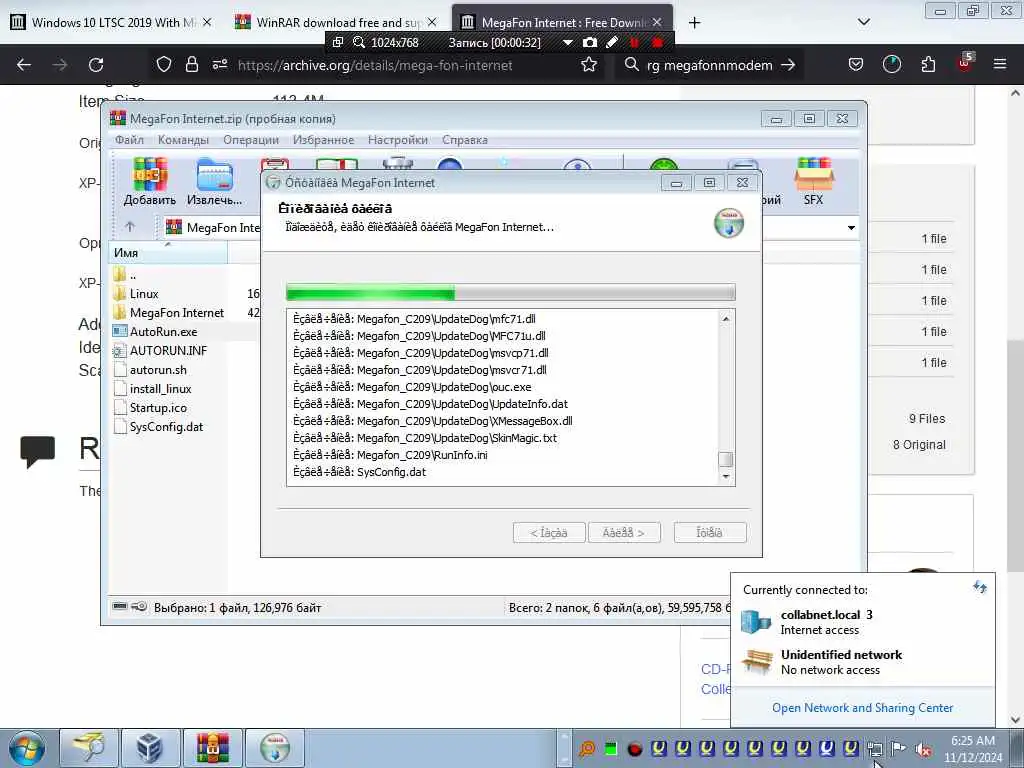Reload the archive.org page

tap(96, 65)
